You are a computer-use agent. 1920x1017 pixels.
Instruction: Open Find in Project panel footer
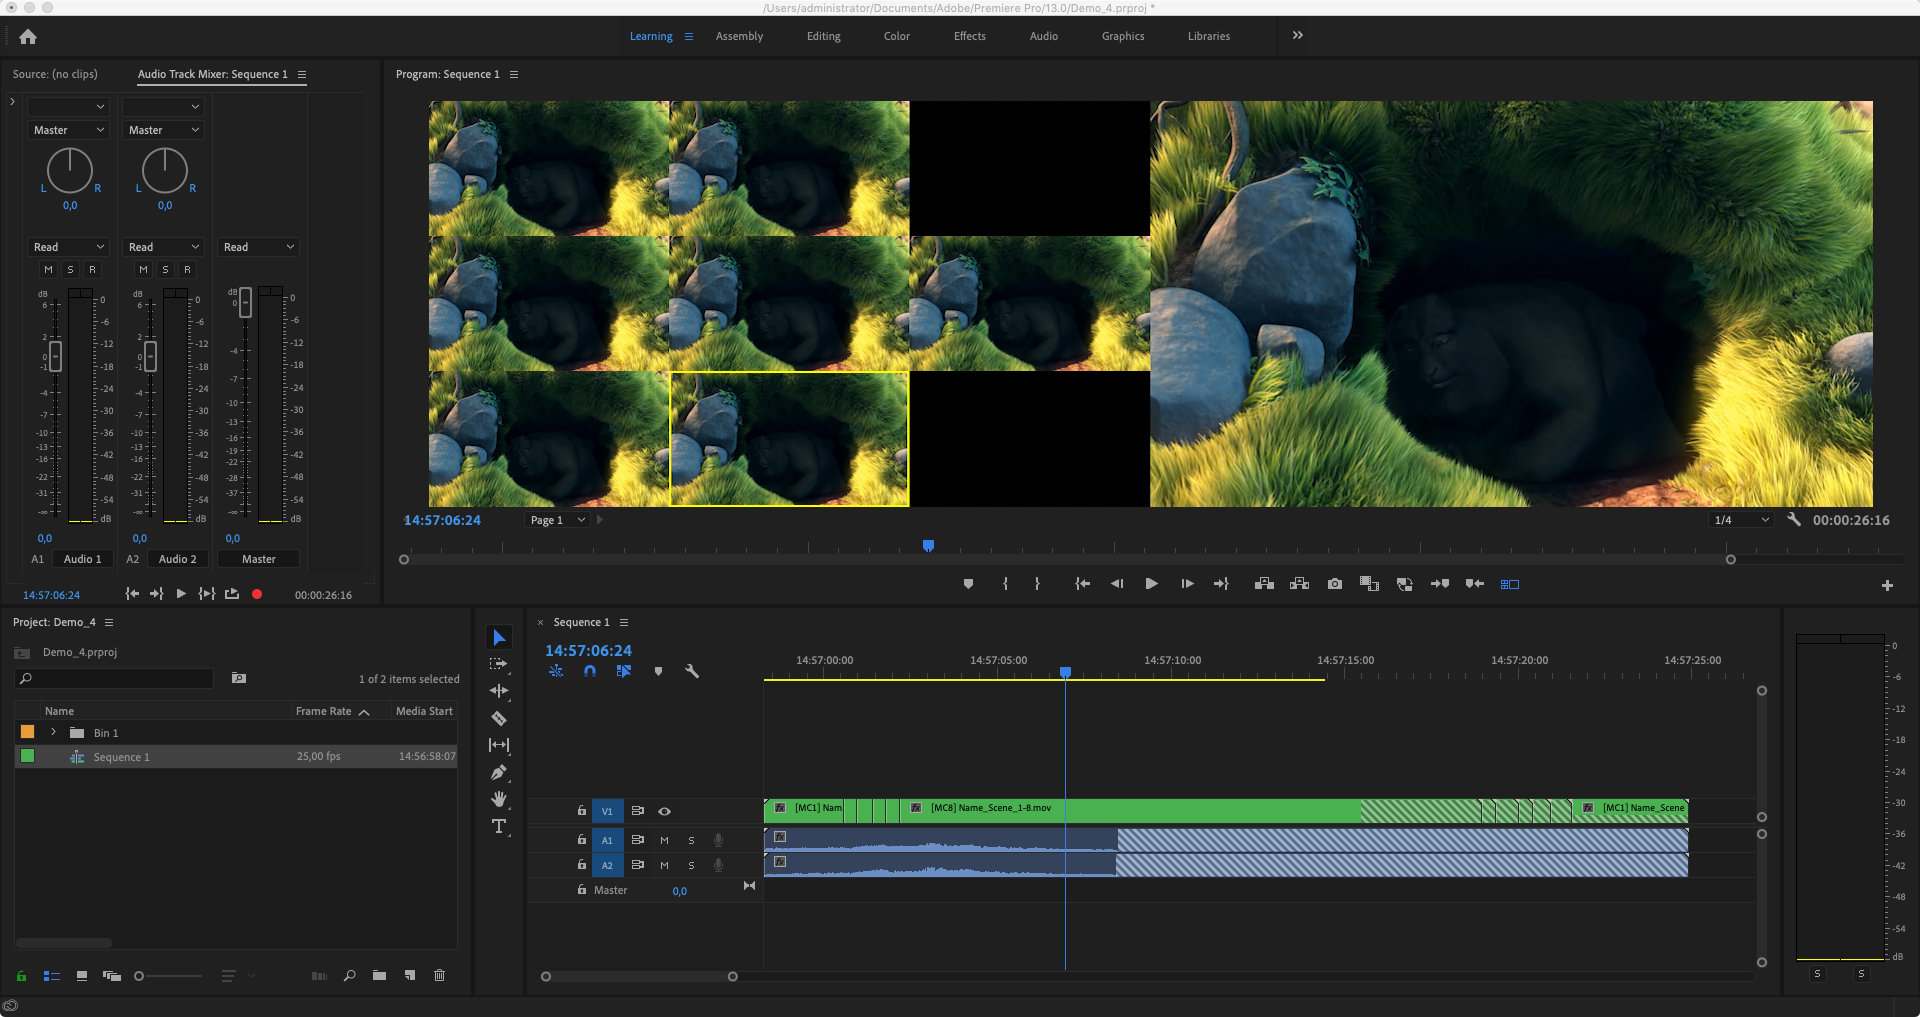[349, 975]
